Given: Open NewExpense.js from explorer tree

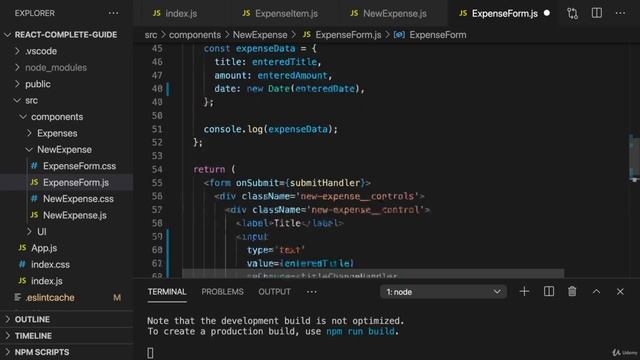Looking at the screenshot, I should click(75, 215).
